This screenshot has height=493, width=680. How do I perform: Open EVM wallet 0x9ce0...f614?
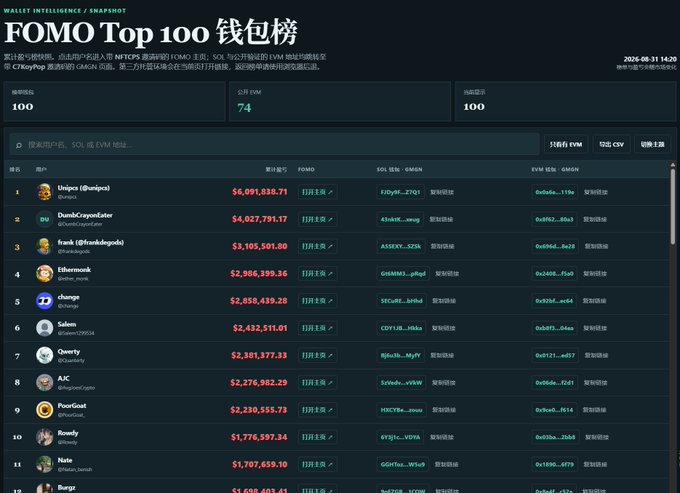pos(554,410)
